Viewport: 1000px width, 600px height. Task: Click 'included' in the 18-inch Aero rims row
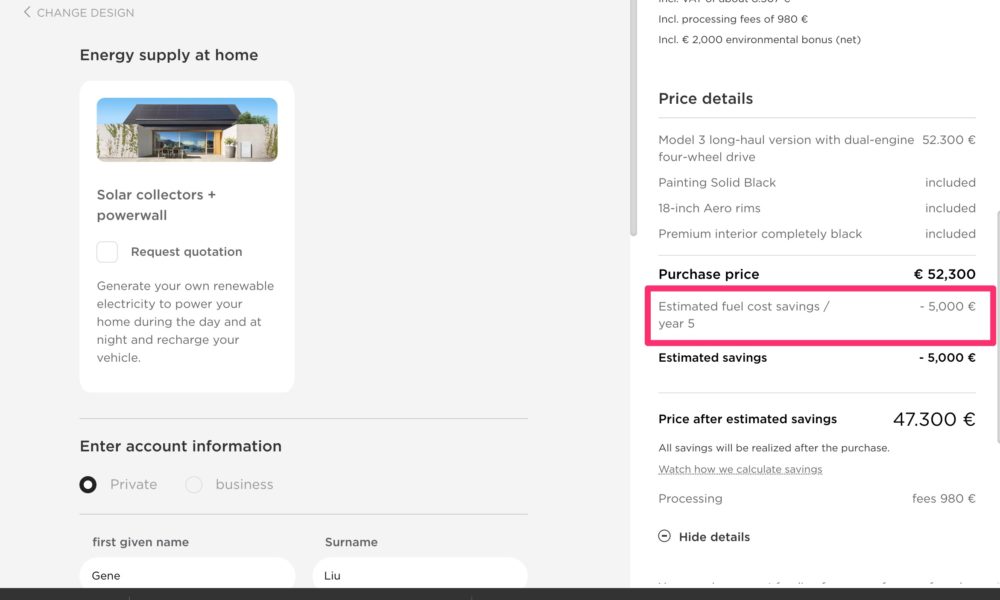pos(950,208)
